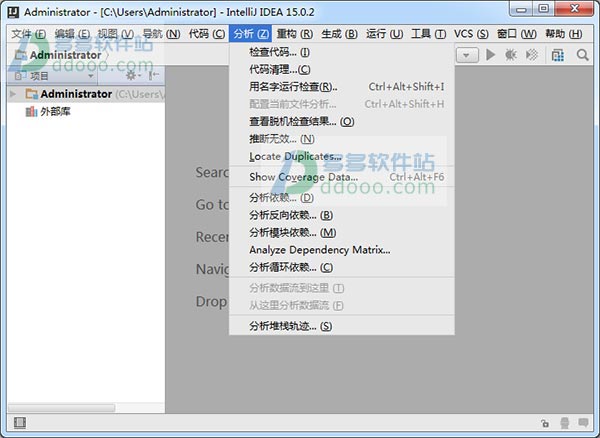Screen dimensions: 600x438
Task: Choose 代码清理...(C) menu entry
Action: (x=342, y=70)
